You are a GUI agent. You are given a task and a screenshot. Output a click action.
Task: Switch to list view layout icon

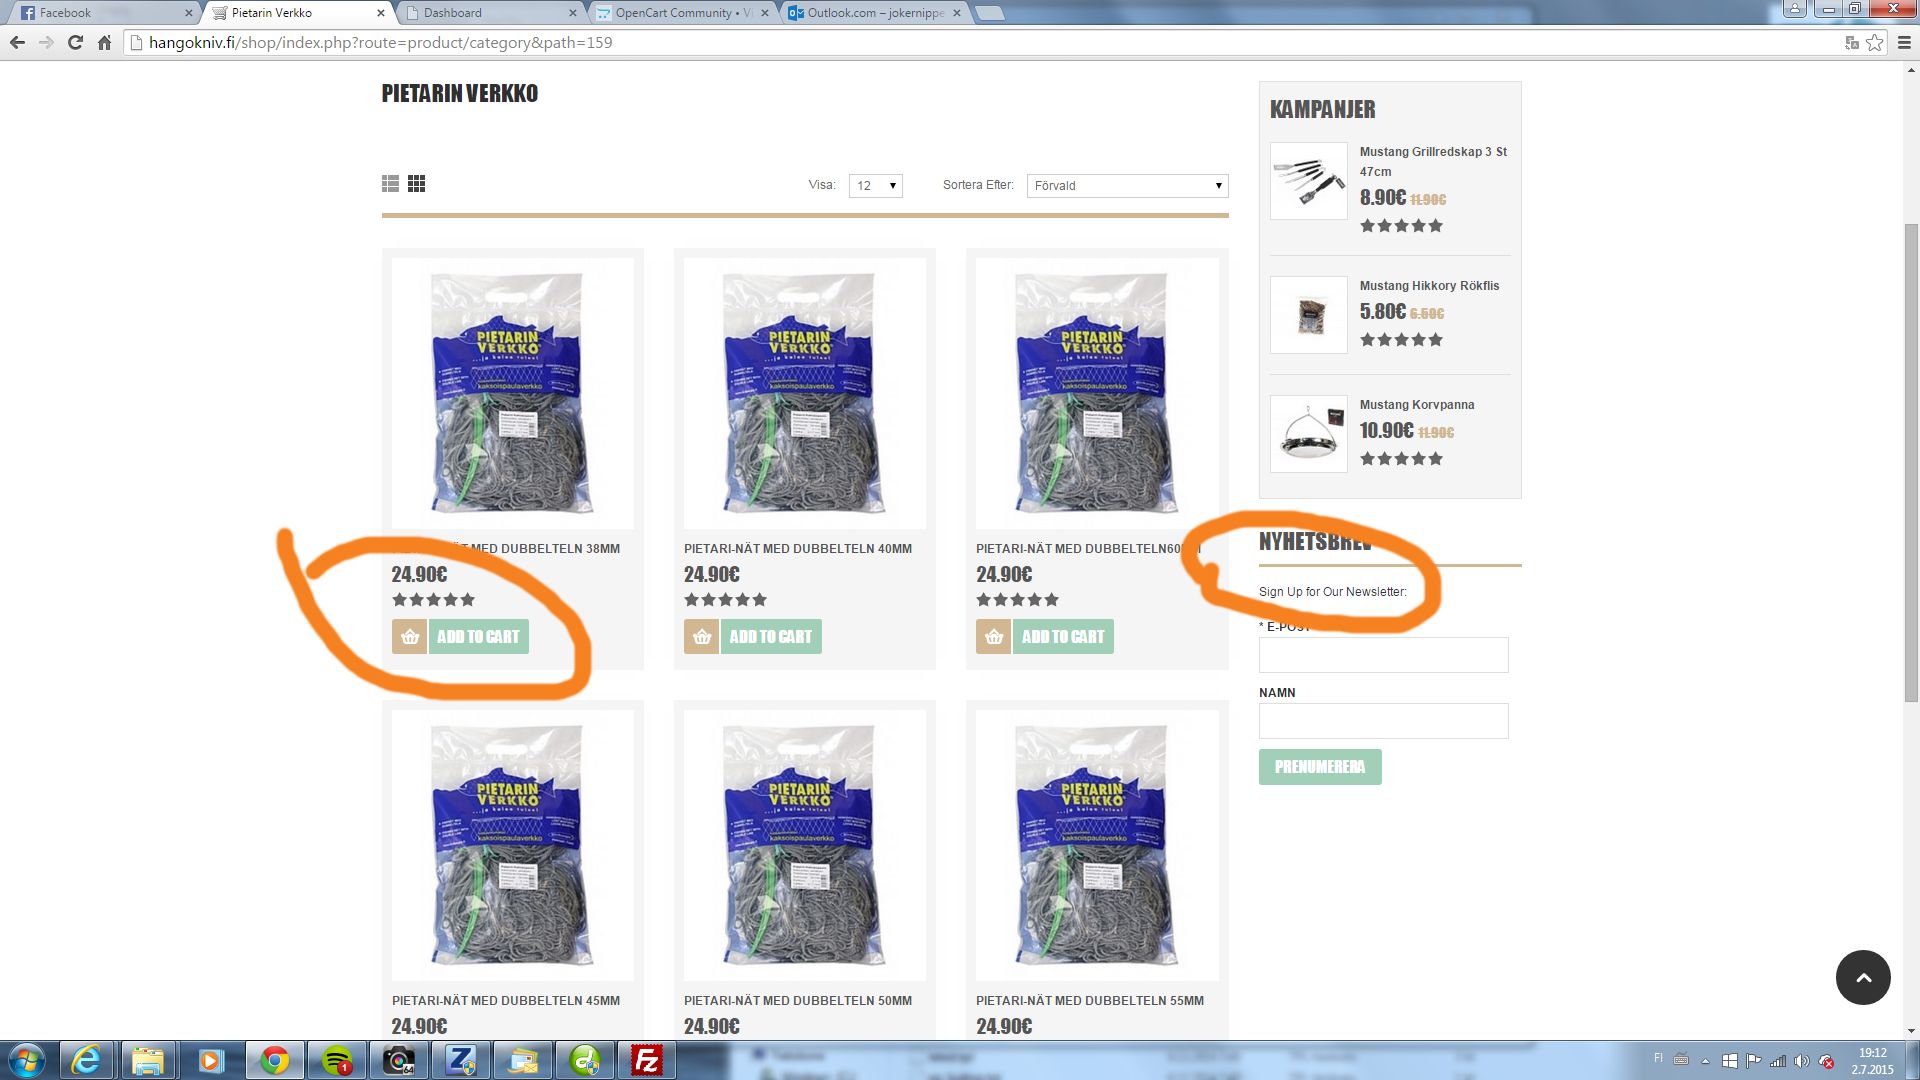coord(390,184)
